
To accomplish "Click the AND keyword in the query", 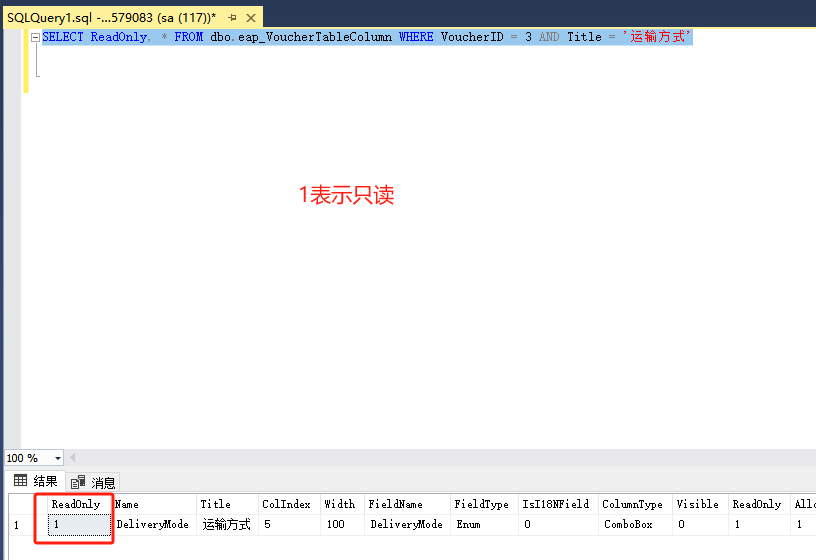I will pos(549,37).
